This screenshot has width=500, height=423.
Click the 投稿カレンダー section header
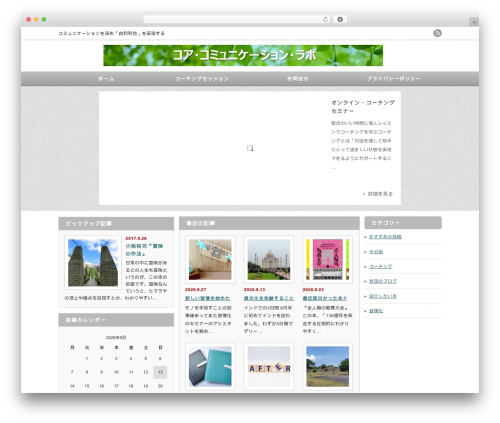pos(116,320)
